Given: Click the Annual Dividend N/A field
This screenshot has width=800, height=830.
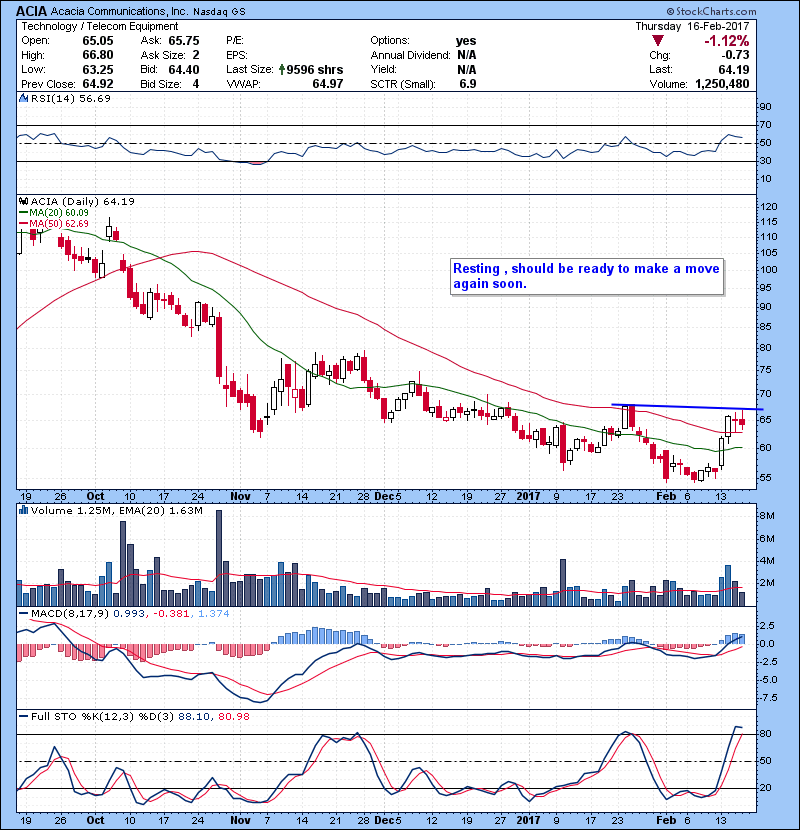Looking at the screenshot, I should point(423,55).
